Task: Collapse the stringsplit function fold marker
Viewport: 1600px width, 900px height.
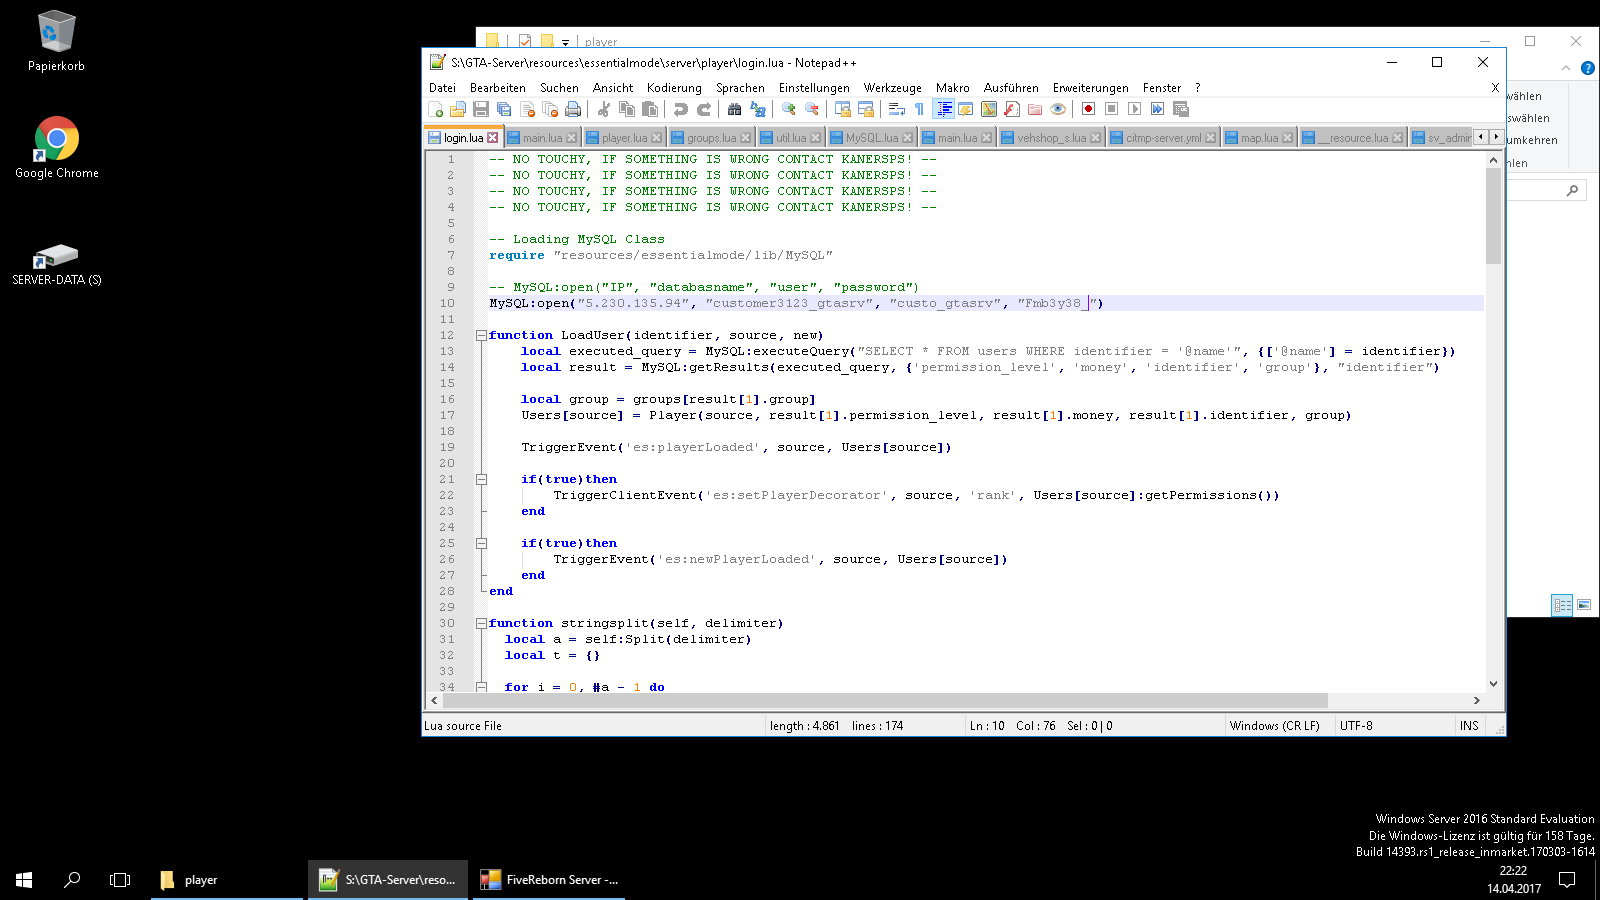Action: (x=481, y=623)
